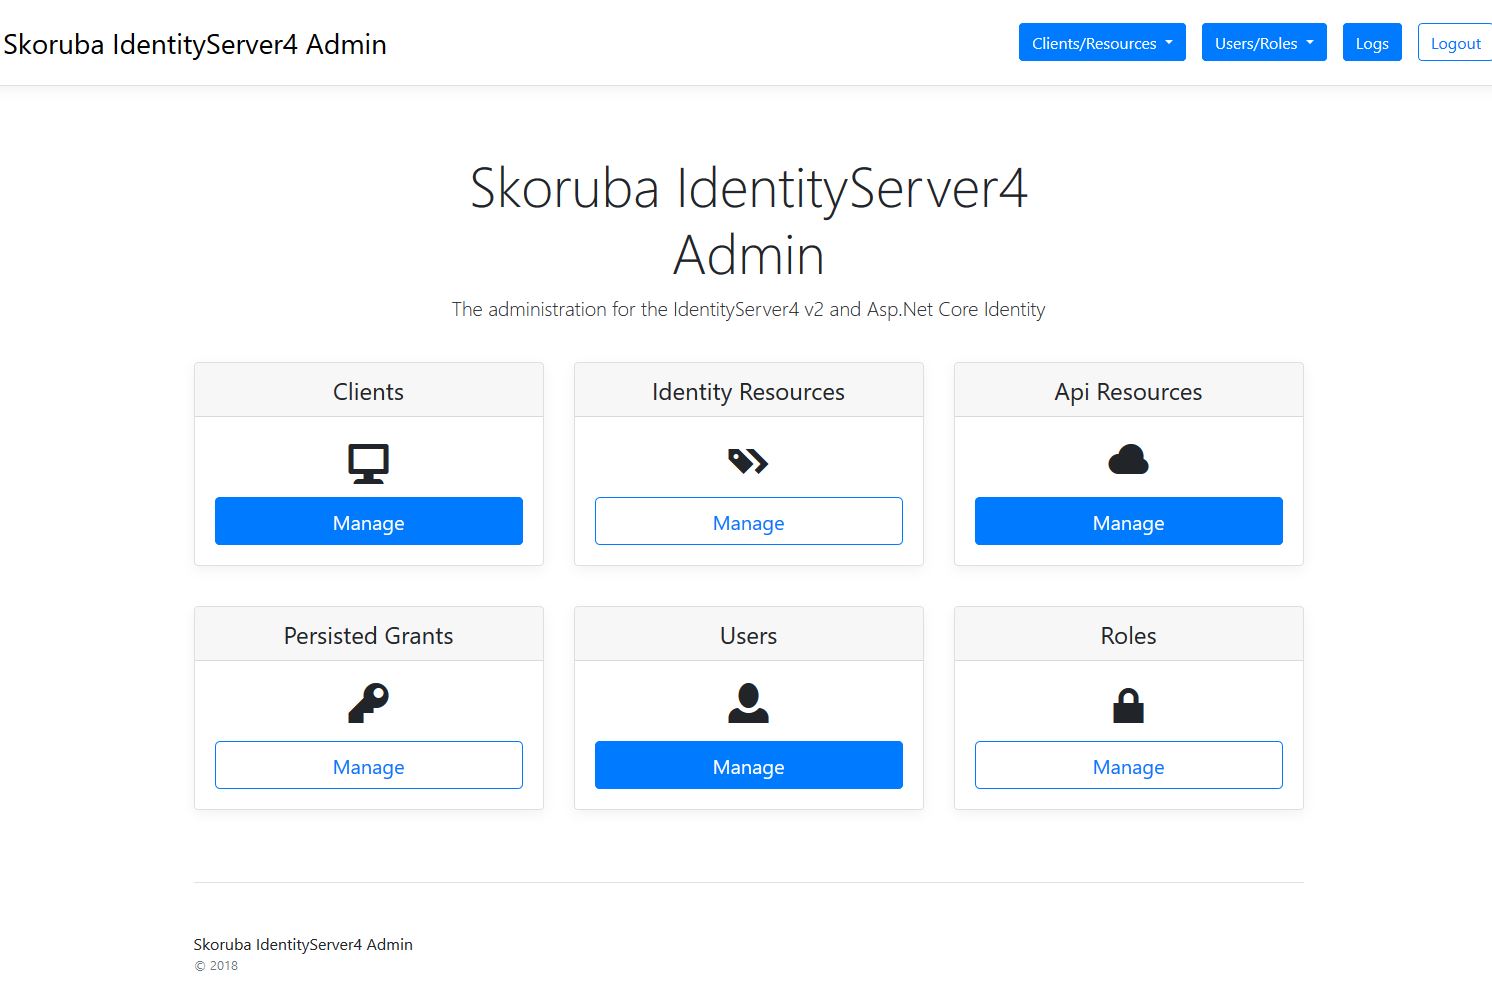Open Manage for Persisted Grants
Viewport: 1492px width, 982px height.
[368, 765]
